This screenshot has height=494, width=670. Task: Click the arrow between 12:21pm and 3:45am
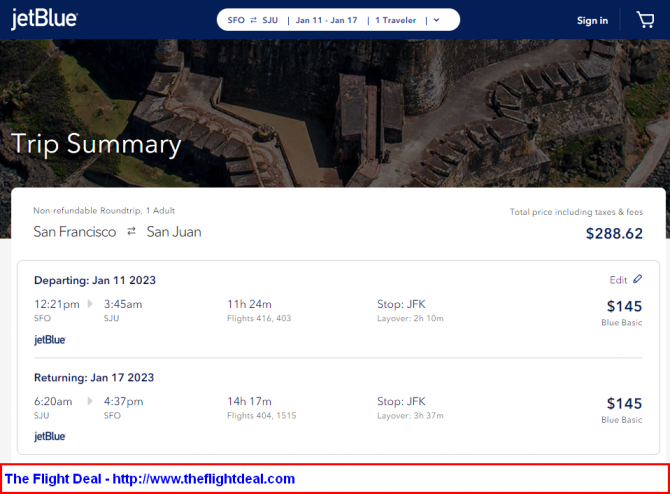click(x=90, y=304)
